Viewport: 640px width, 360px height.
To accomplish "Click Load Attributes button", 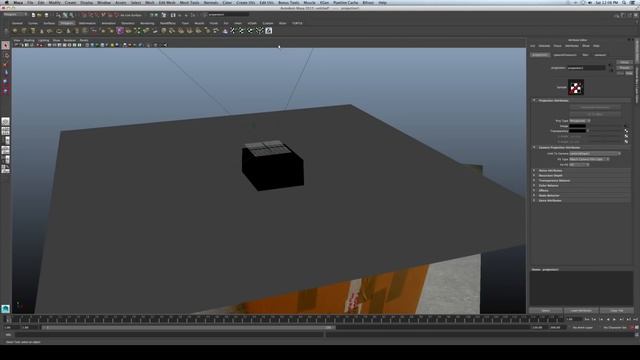I will (581, 311).
